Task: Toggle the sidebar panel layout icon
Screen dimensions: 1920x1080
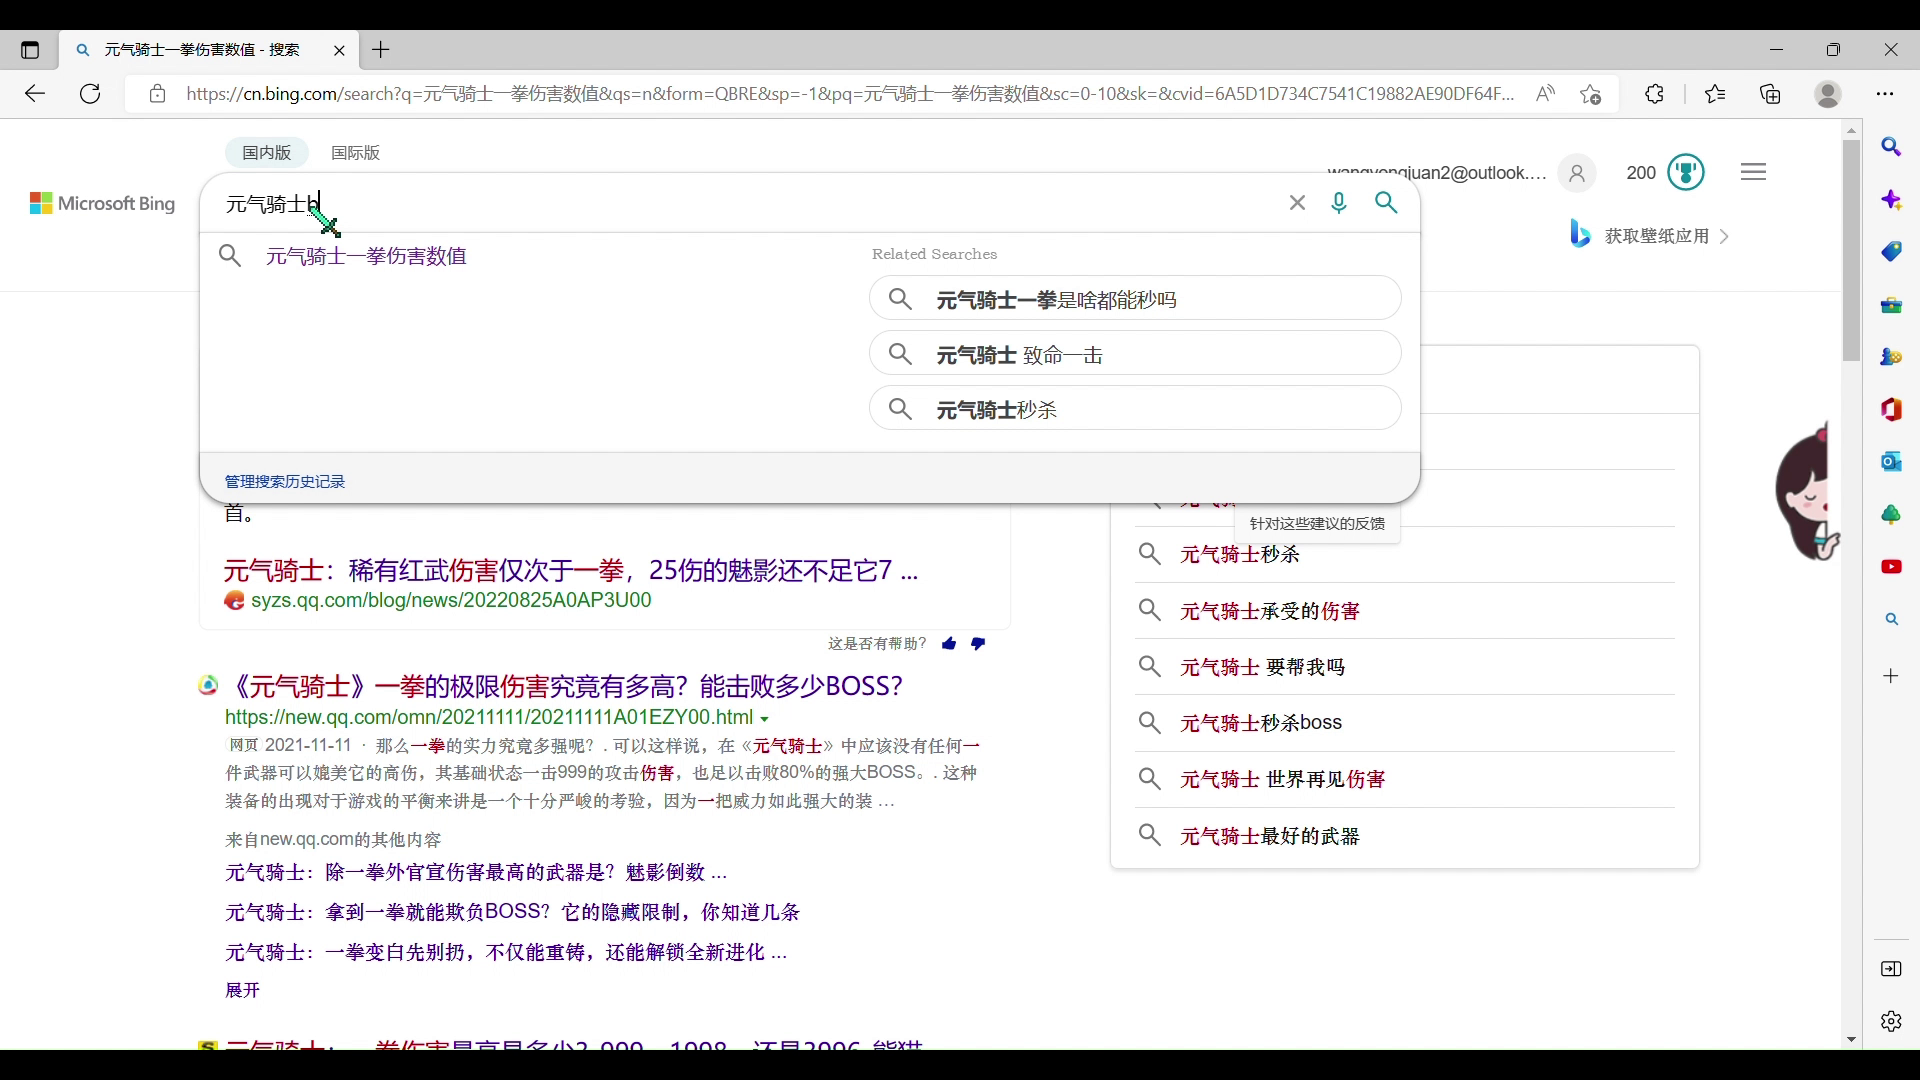Action: click(1891, 969)
